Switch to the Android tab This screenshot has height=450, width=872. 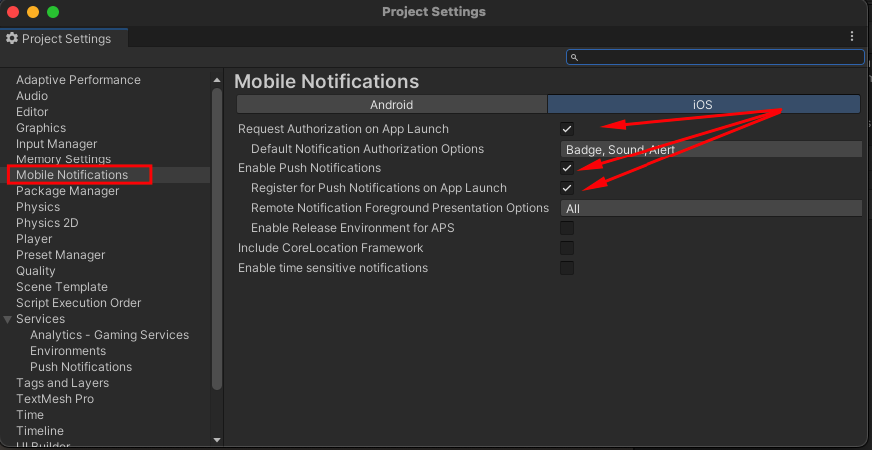click(x=391, y=104)
